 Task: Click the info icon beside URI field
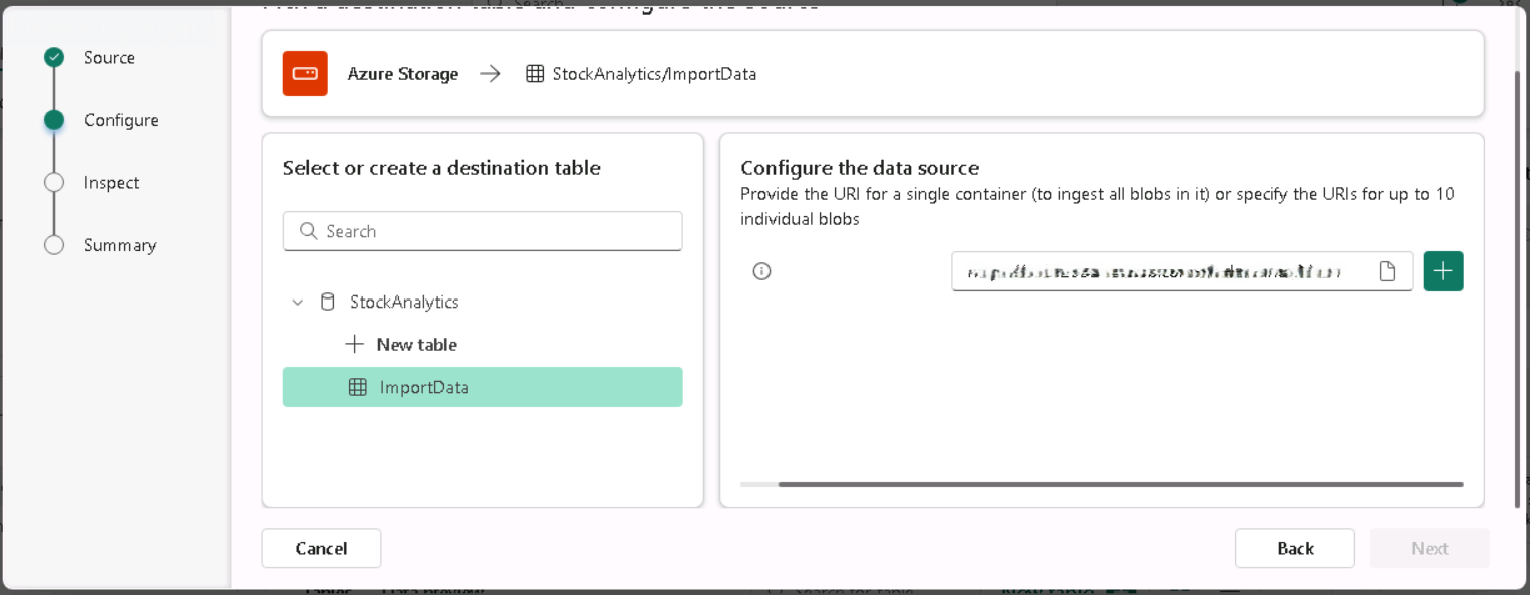[x=762, y=271]
